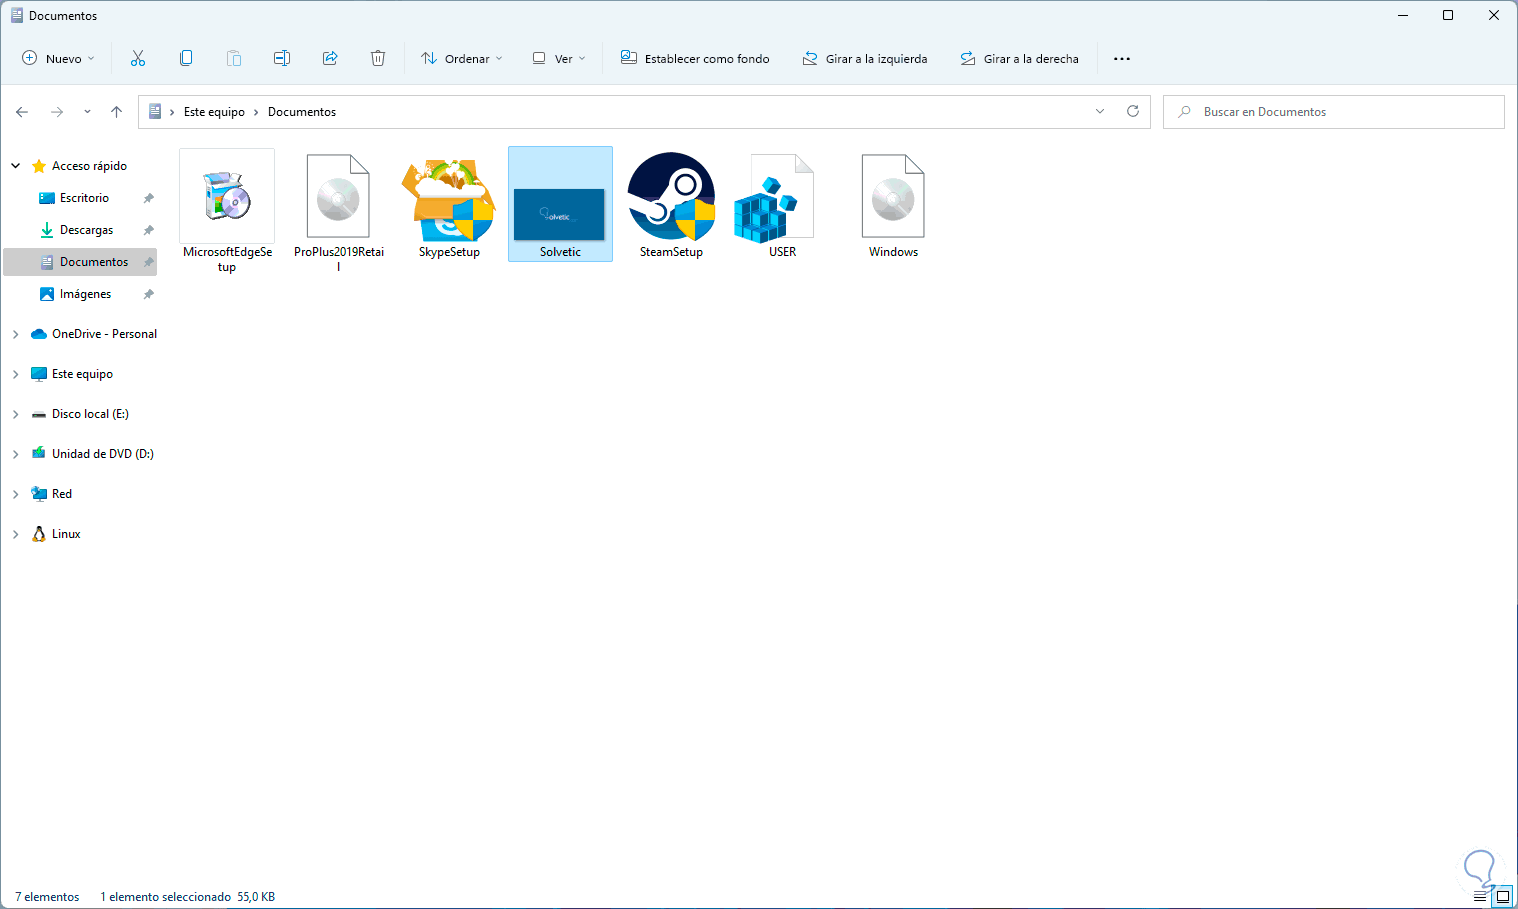Select OneDrive - Personal in navigation pane
Image resolution: width=1518 pixels, height=909 pixels.
104,334
